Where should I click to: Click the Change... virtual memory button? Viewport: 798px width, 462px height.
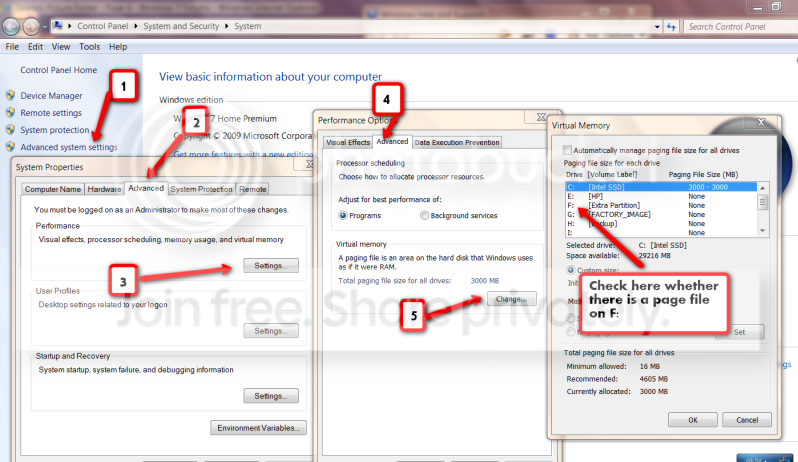coord(511,299)
